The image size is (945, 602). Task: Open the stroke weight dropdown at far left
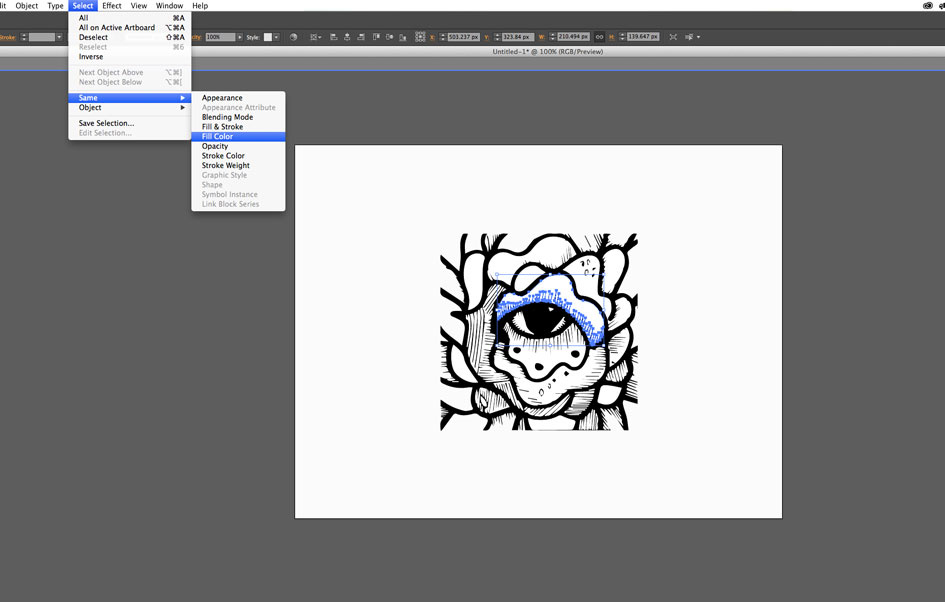pos(58,37)
